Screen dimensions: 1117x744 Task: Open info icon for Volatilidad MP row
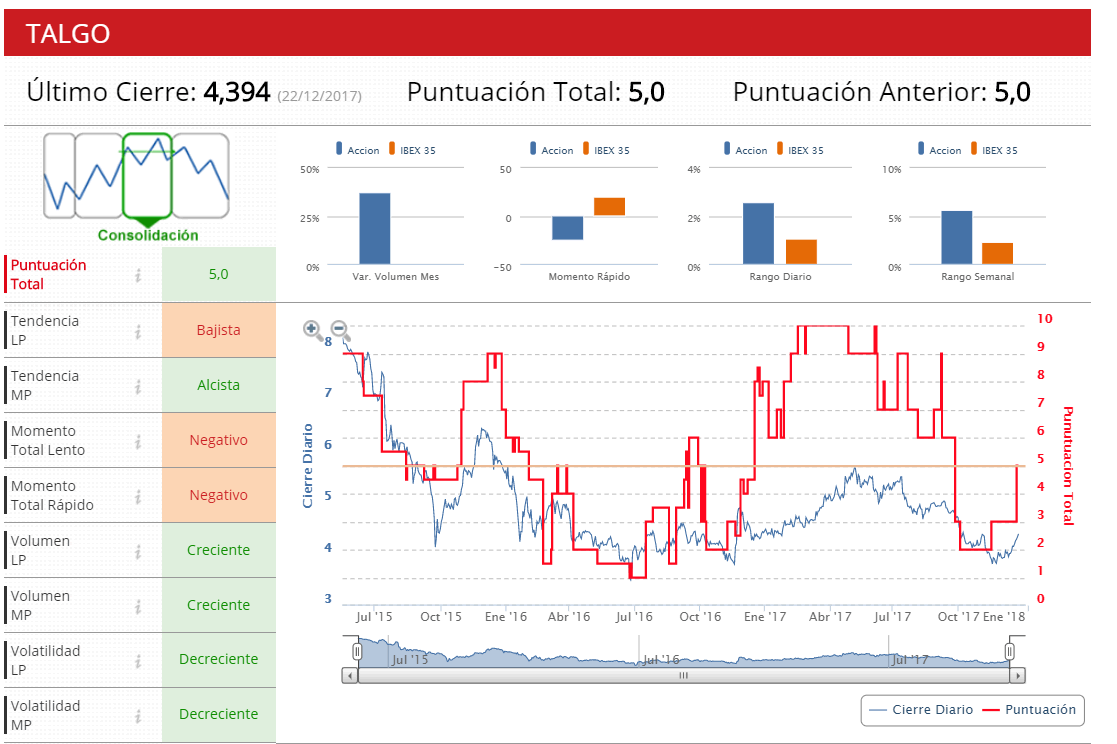[138, 715]
